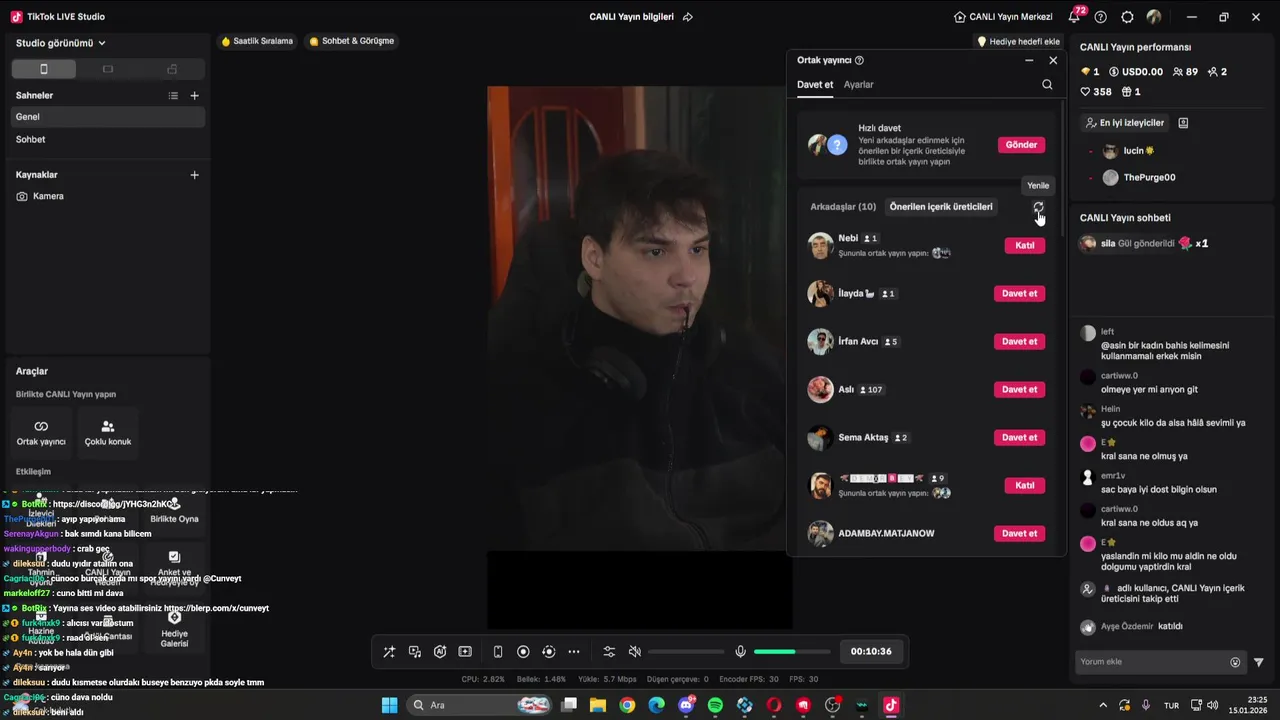1280x720 pixels.
Task: Join Nebi's co-host stream with Katıl
Action: (1025, 245)
